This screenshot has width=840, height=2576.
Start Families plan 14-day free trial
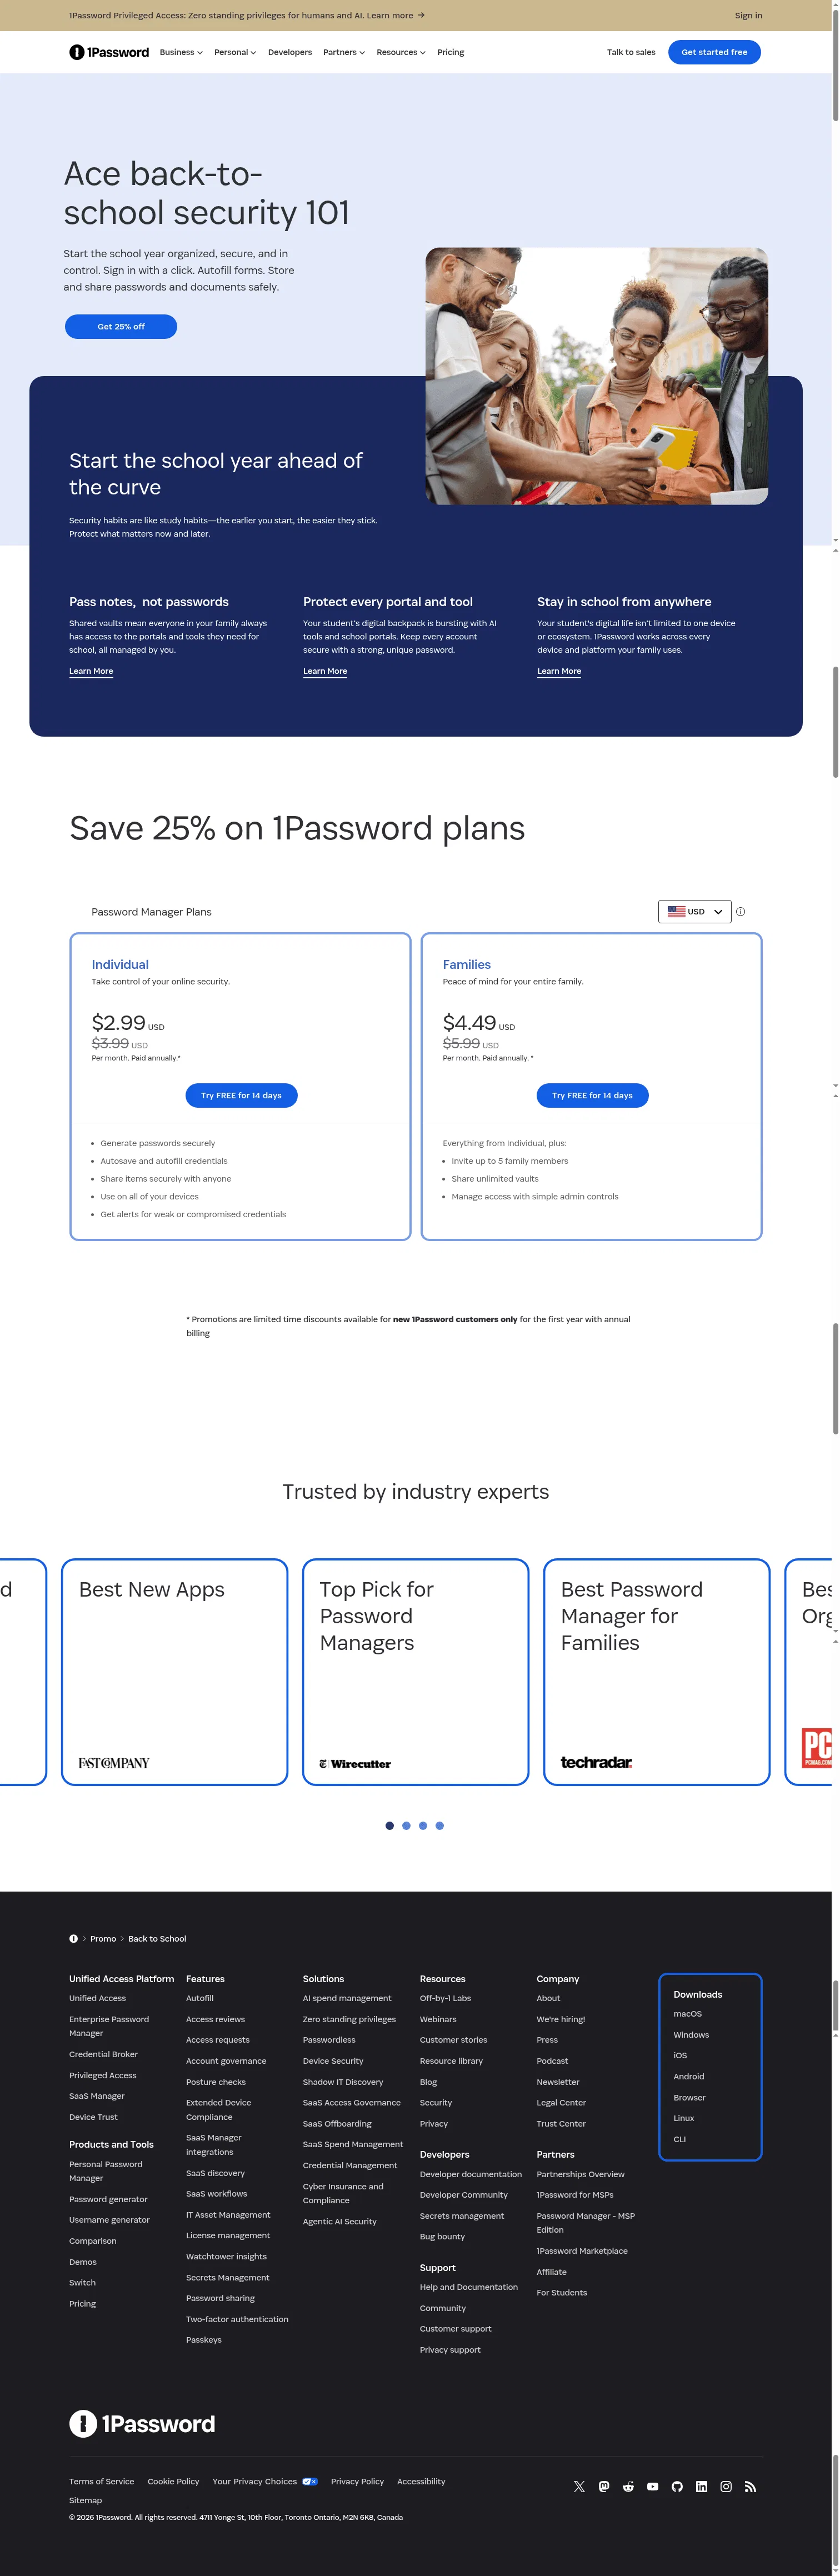click(x=592, y=1095)
